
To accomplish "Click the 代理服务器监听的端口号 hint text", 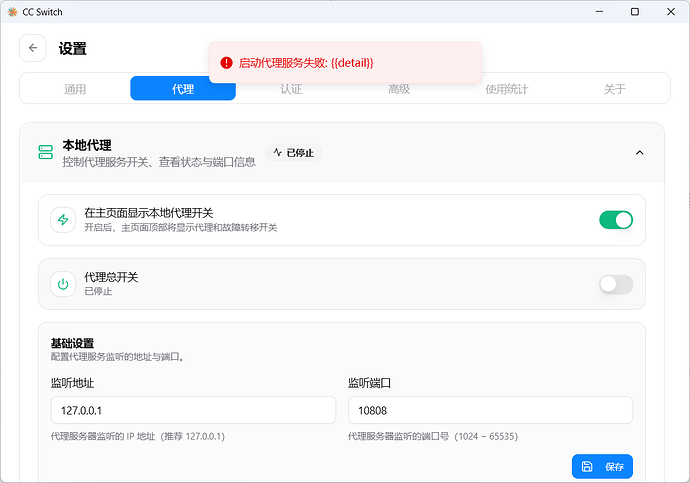I will (433, 436).
